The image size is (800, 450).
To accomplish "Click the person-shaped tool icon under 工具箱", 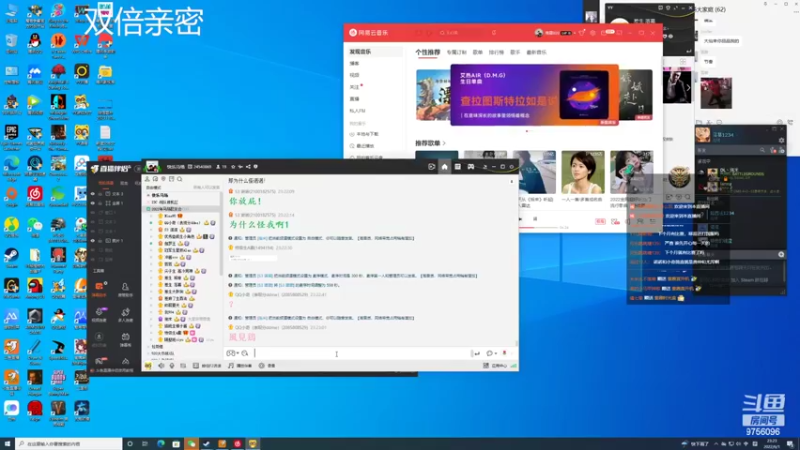I will pyautogui.click(x=125, y=289).
